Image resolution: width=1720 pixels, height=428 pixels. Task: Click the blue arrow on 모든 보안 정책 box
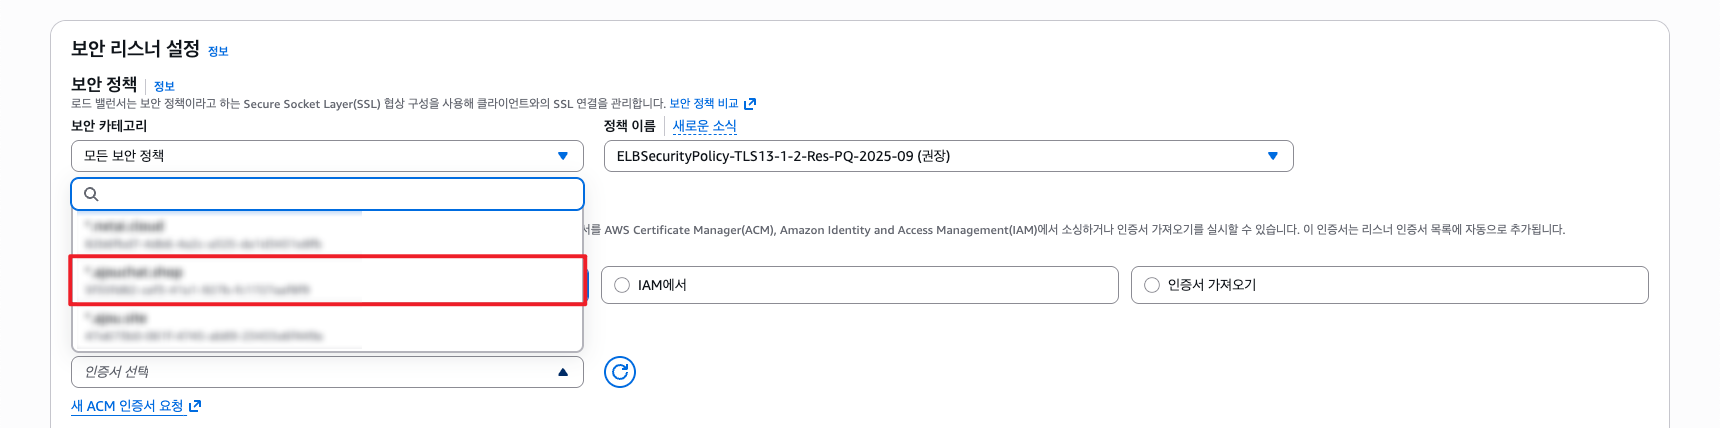coord(563,156)
